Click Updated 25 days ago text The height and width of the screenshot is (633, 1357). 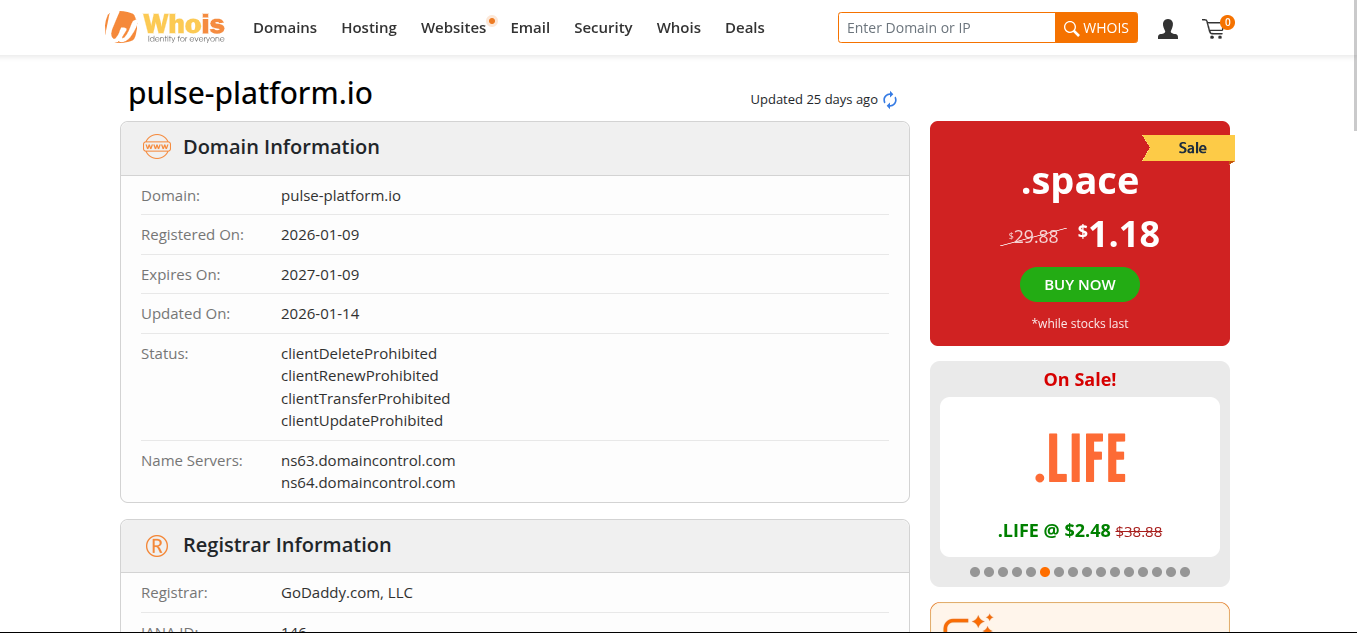coord(814,100)
